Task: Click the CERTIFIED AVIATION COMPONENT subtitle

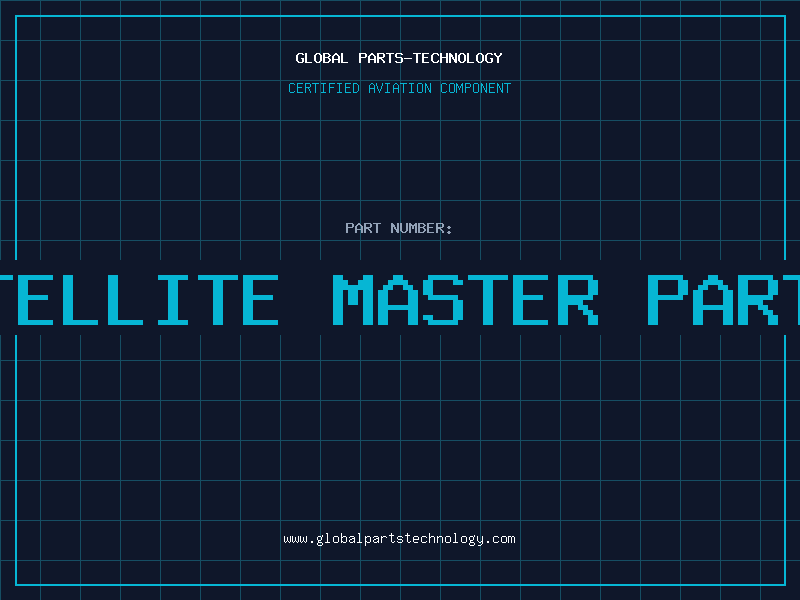Action: click(x=399, y=88)
